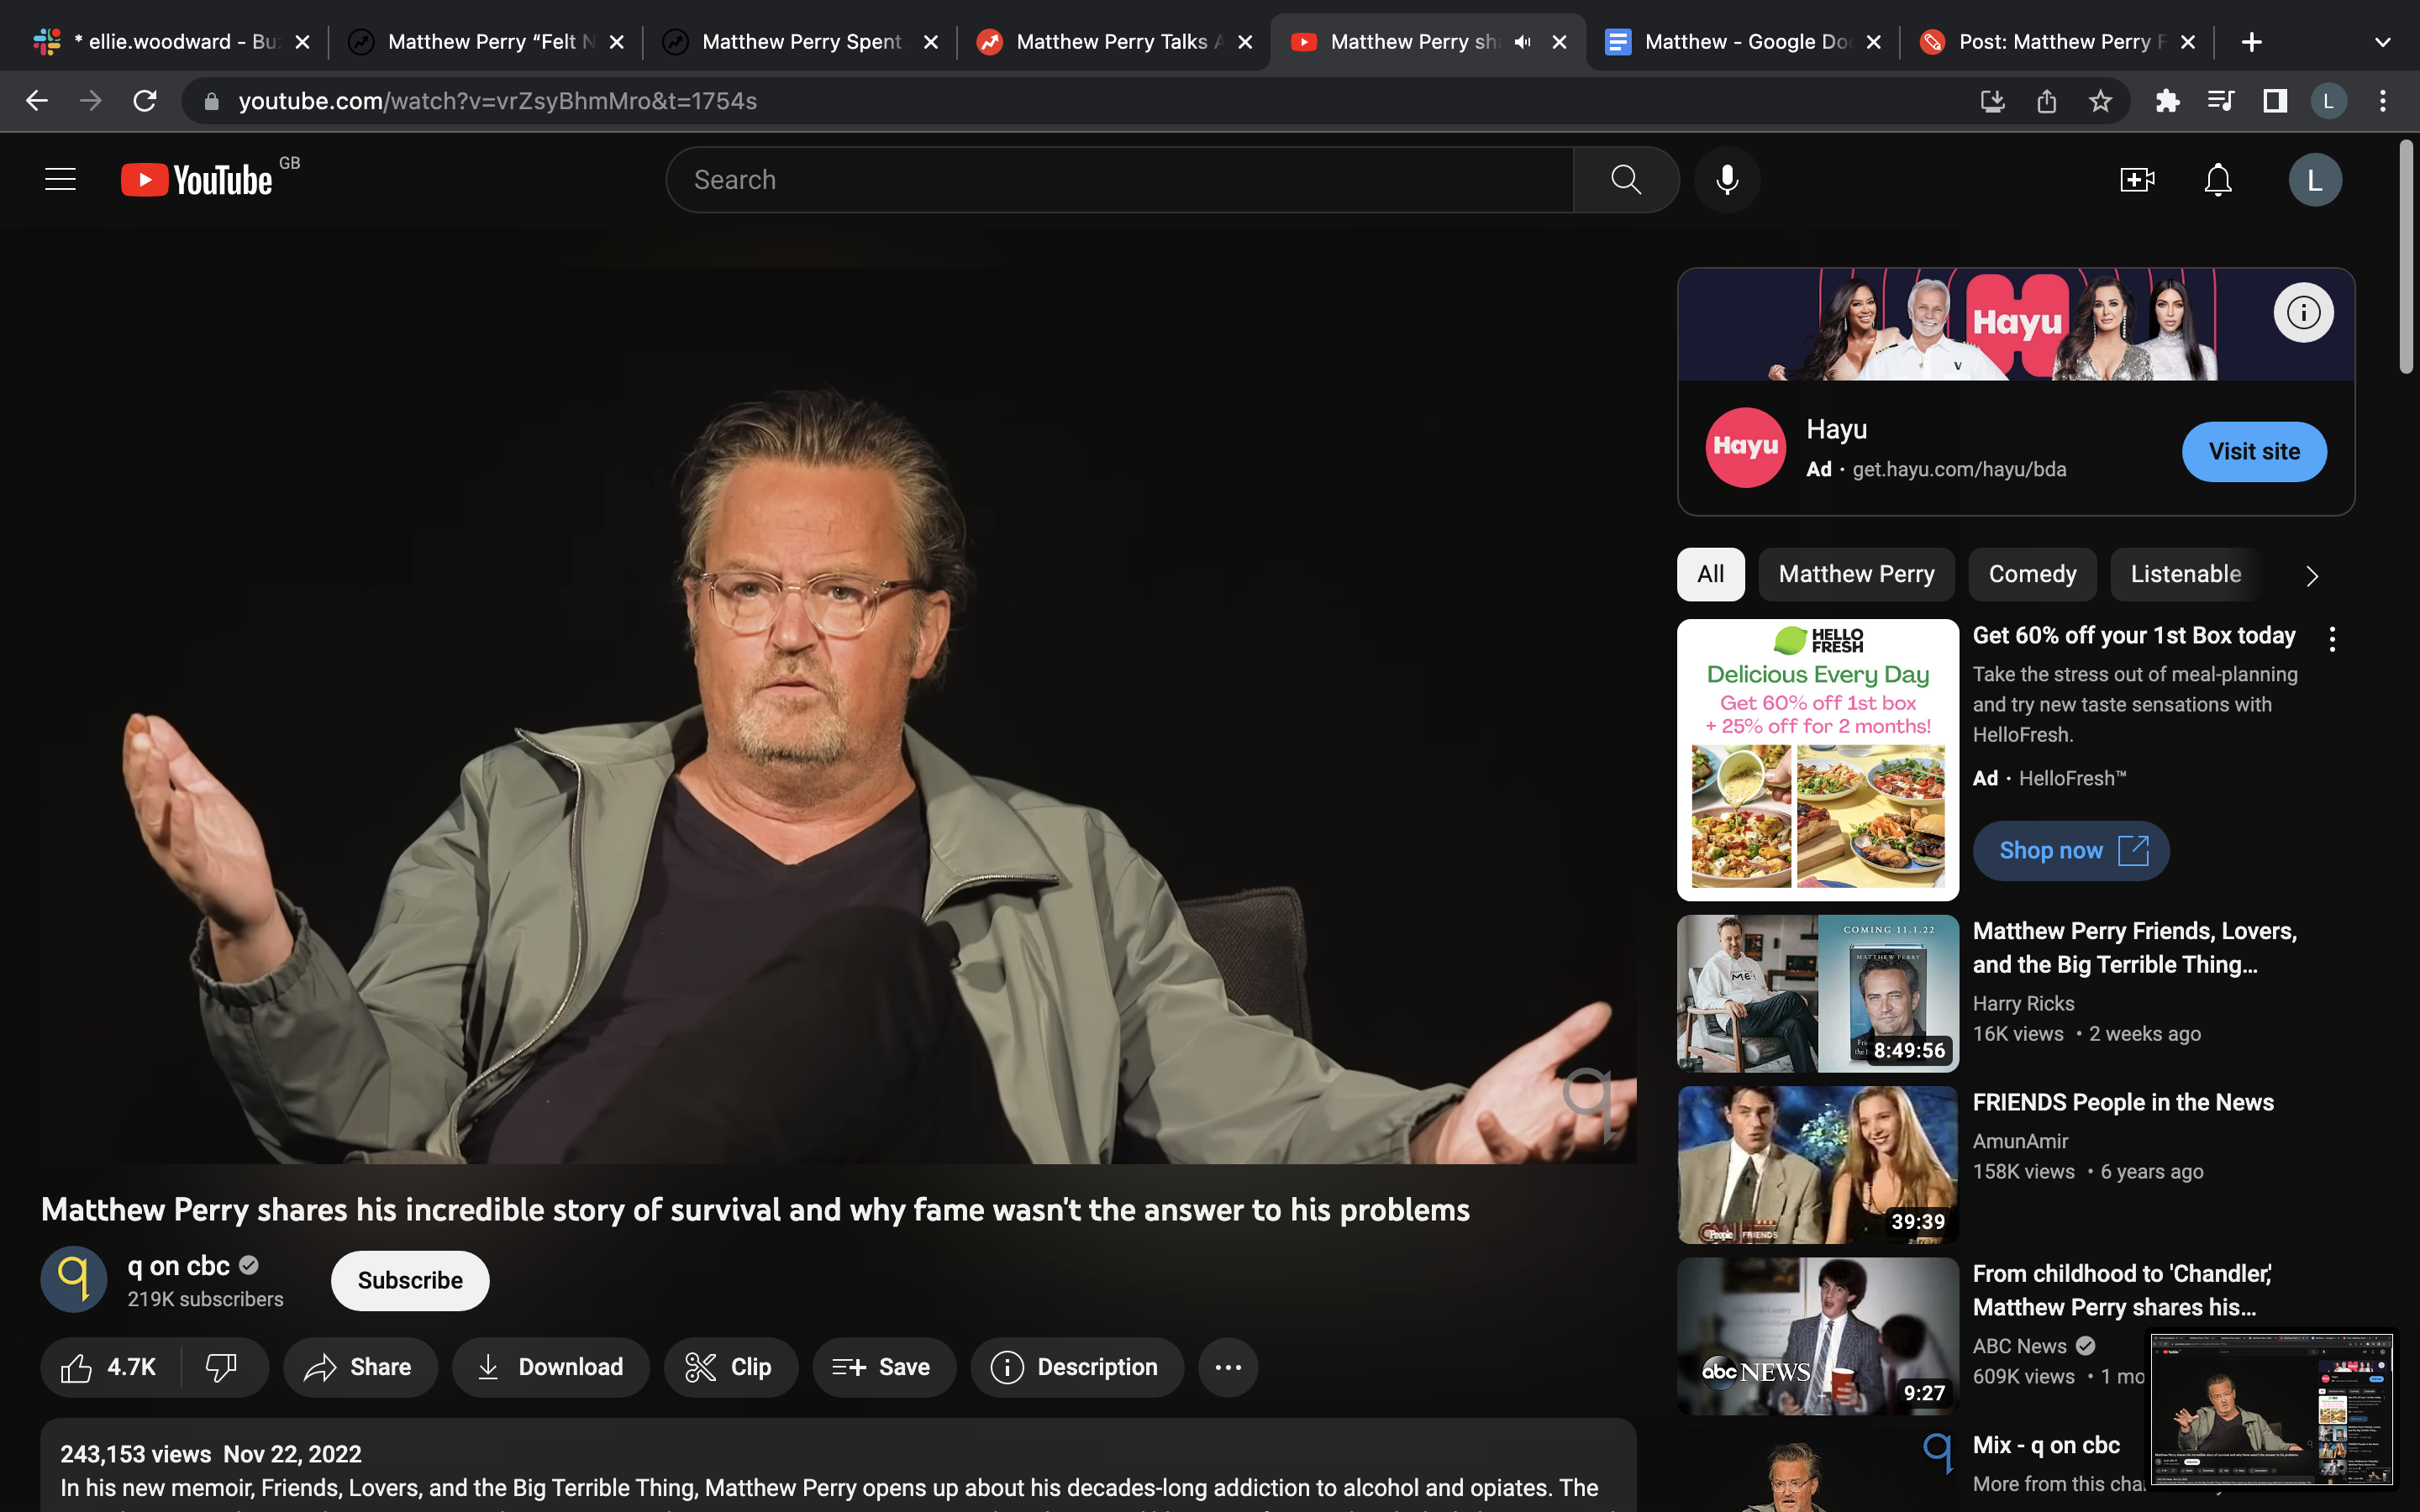The height and width of the screenshot is (1512, 2420).
Task: Click the voice search microphone icon
Action: 1727,180
